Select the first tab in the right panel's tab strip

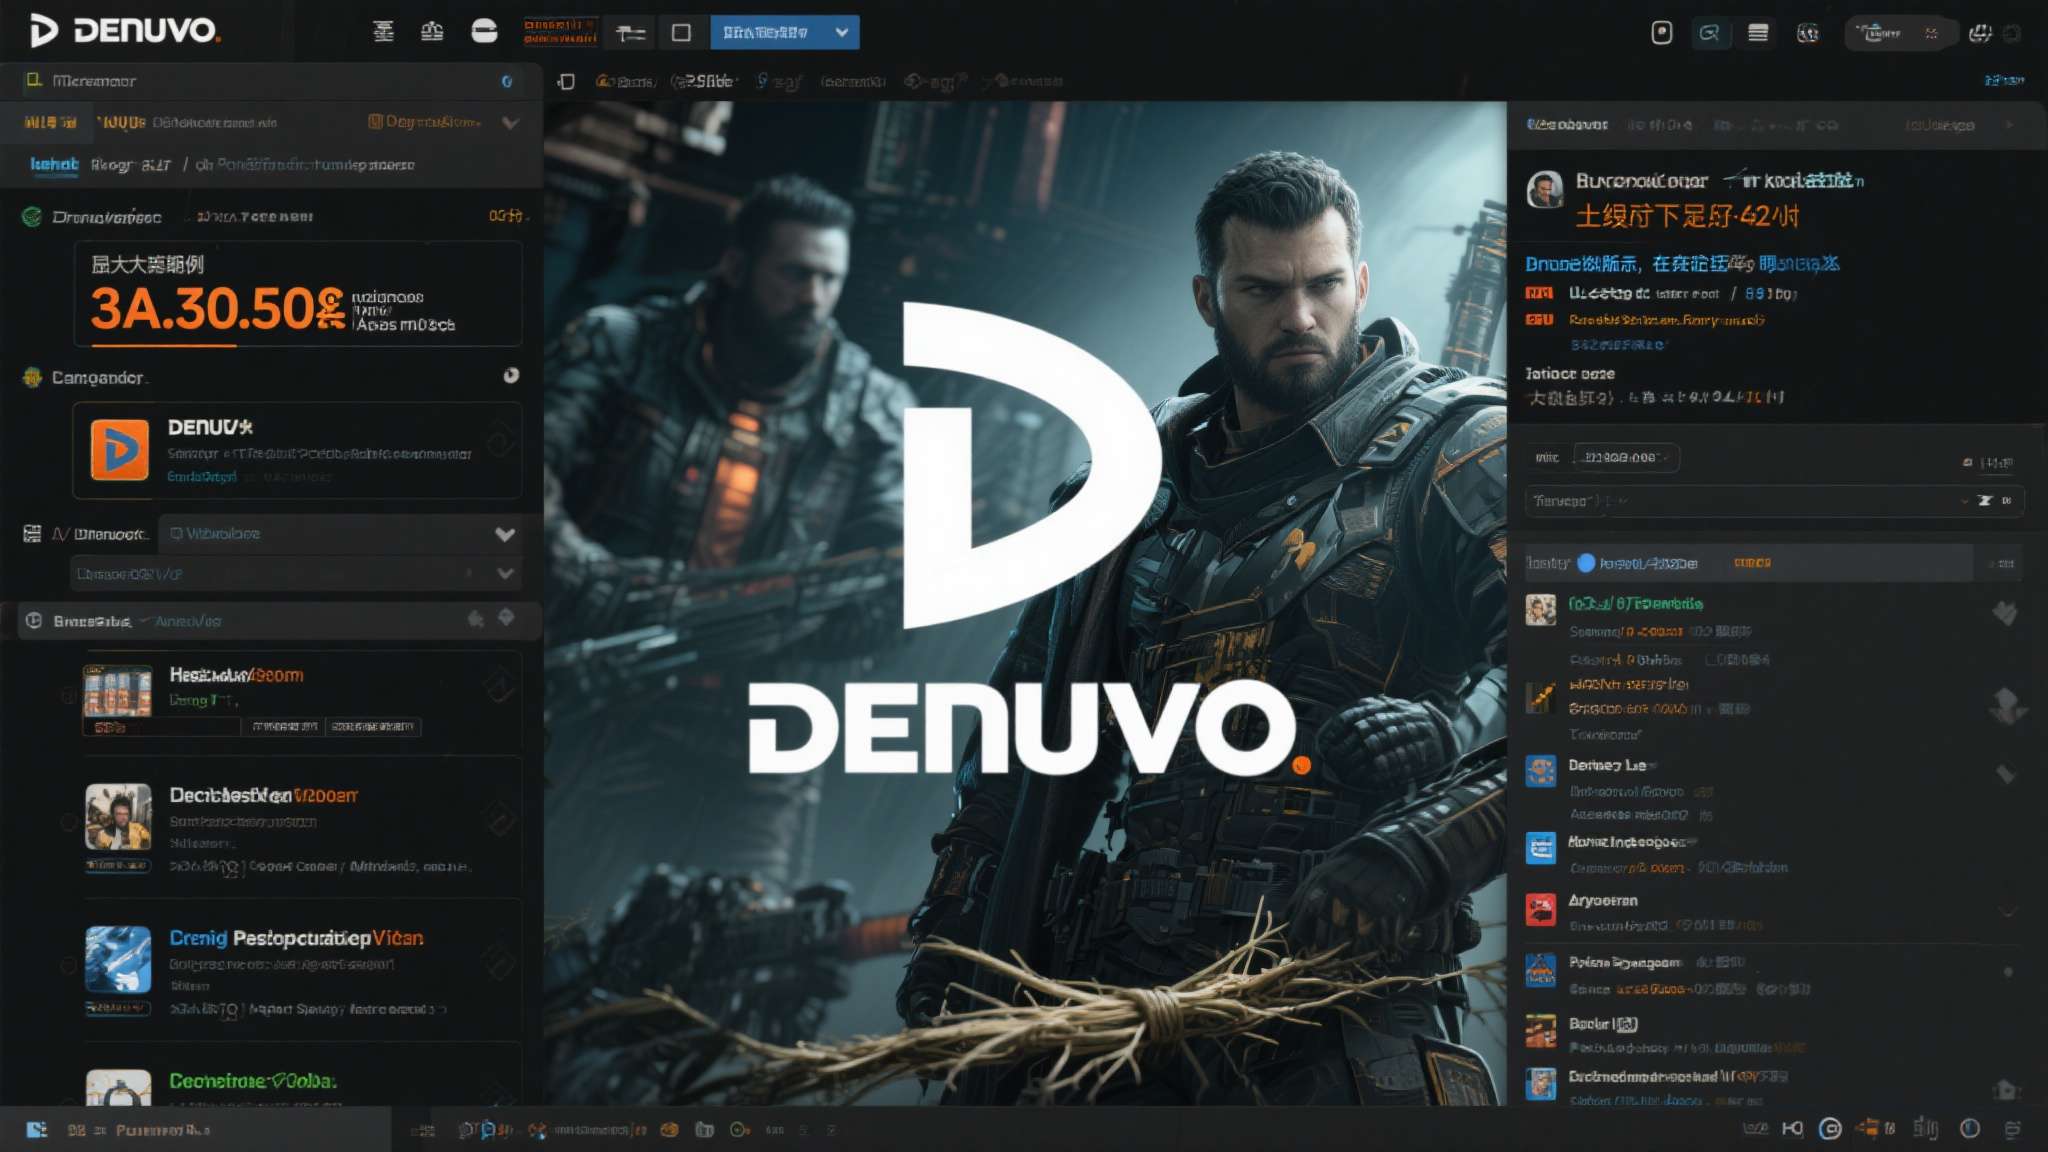[x=1567, y=125]
